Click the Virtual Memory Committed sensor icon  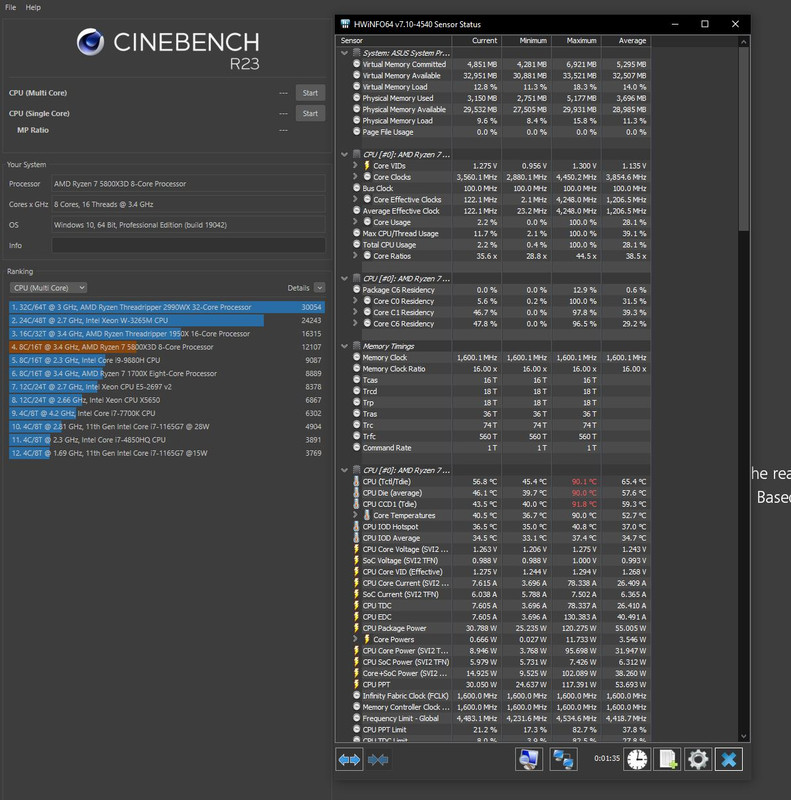point(357,64)
